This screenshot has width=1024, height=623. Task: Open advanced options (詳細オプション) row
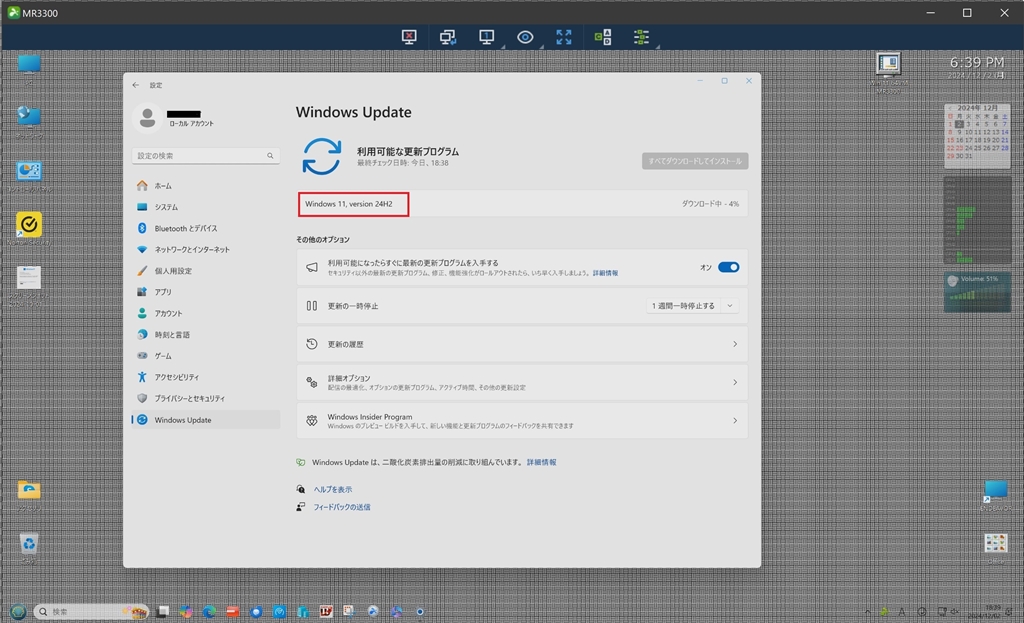coord(522,382)
